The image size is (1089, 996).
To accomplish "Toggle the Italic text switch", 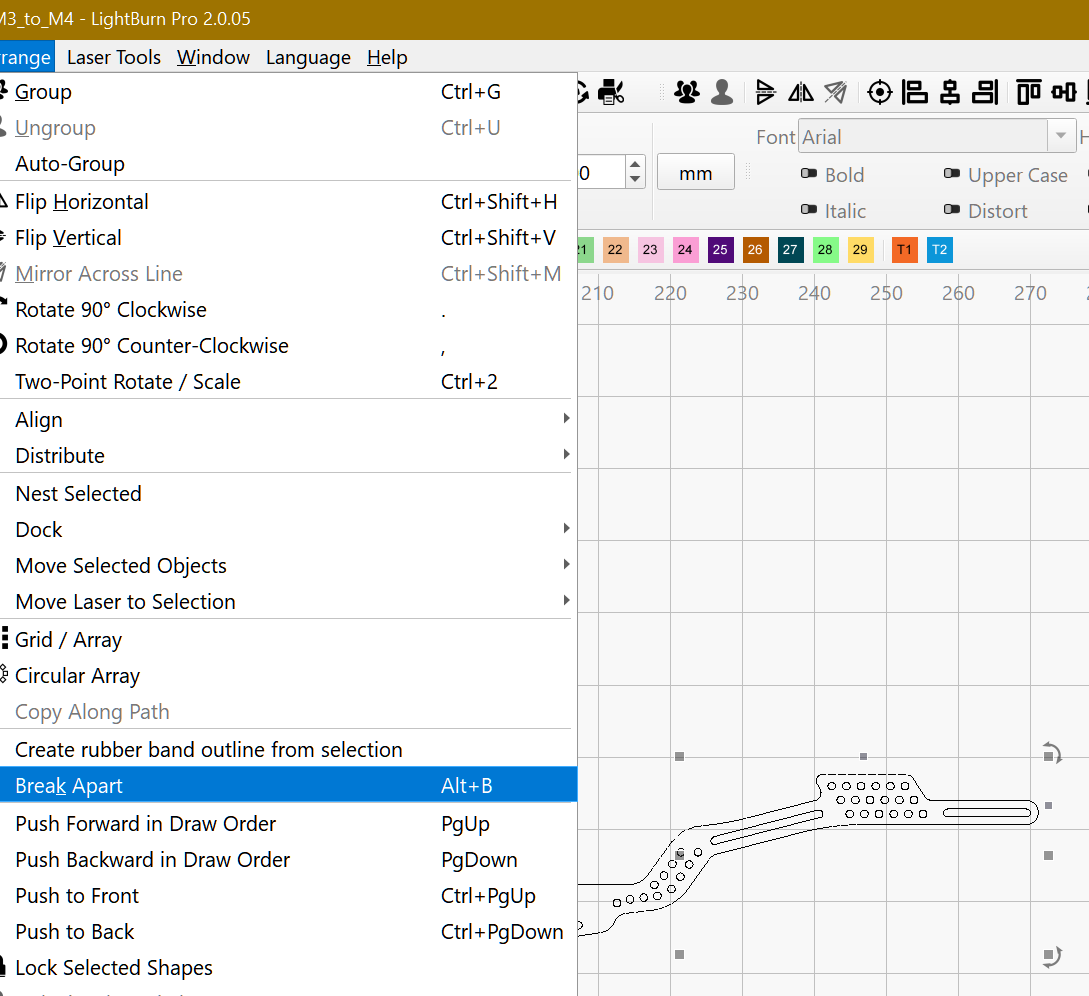I will tap(809, 211).
